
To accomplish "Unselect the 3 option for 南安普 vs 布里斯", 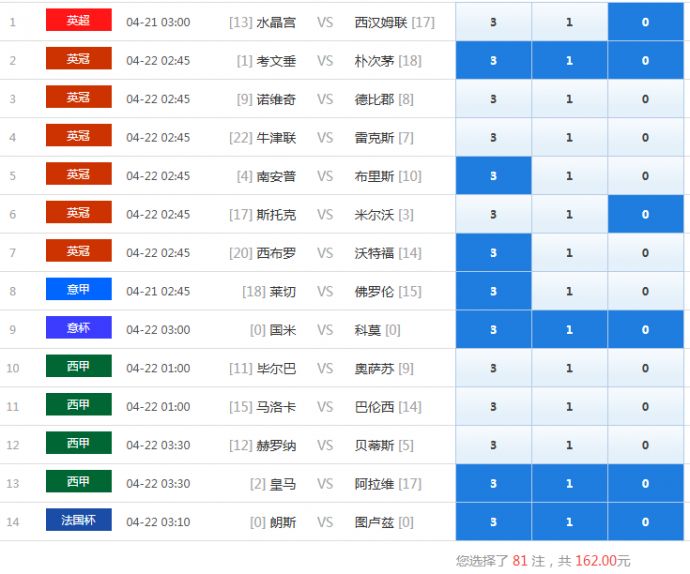I will (493, 176).
